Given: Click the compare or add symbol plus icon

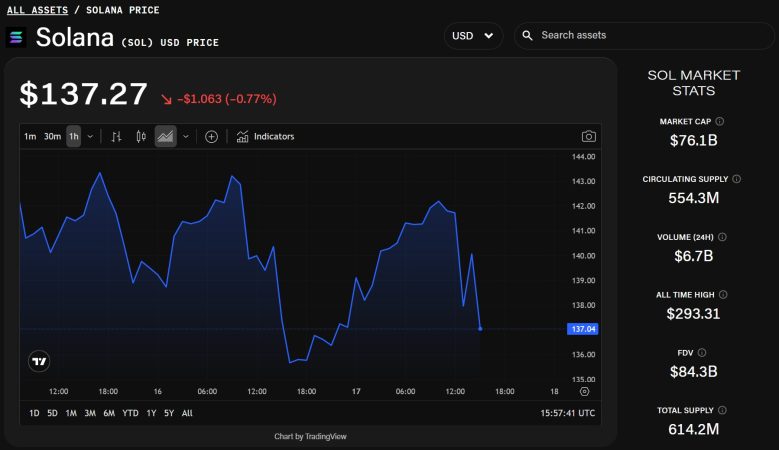Looking at the screenshot, I should coord(211,136).
